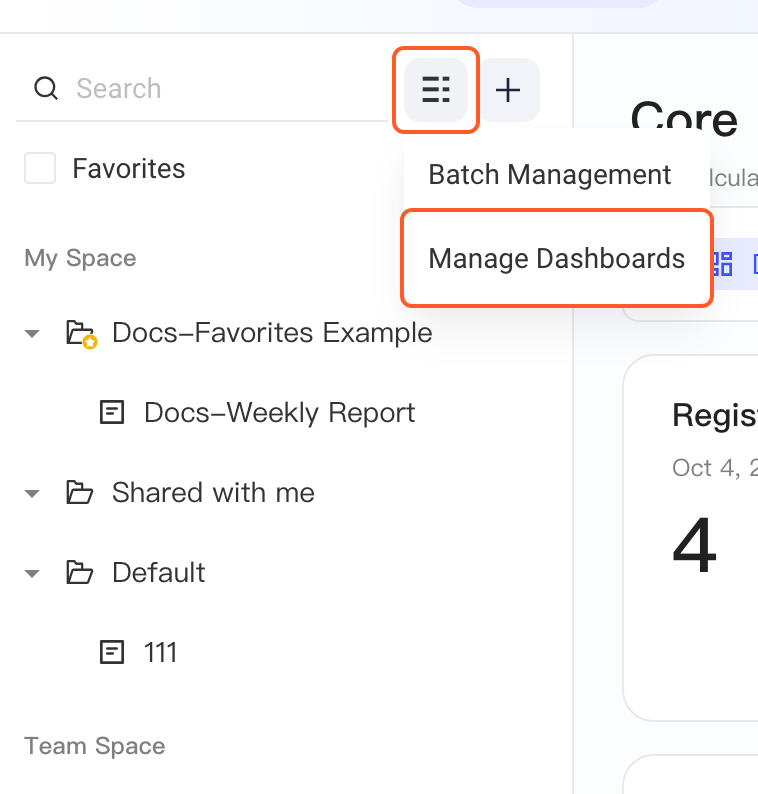Click the large number 4 in card
758x794 pixels.
[694, 545]
